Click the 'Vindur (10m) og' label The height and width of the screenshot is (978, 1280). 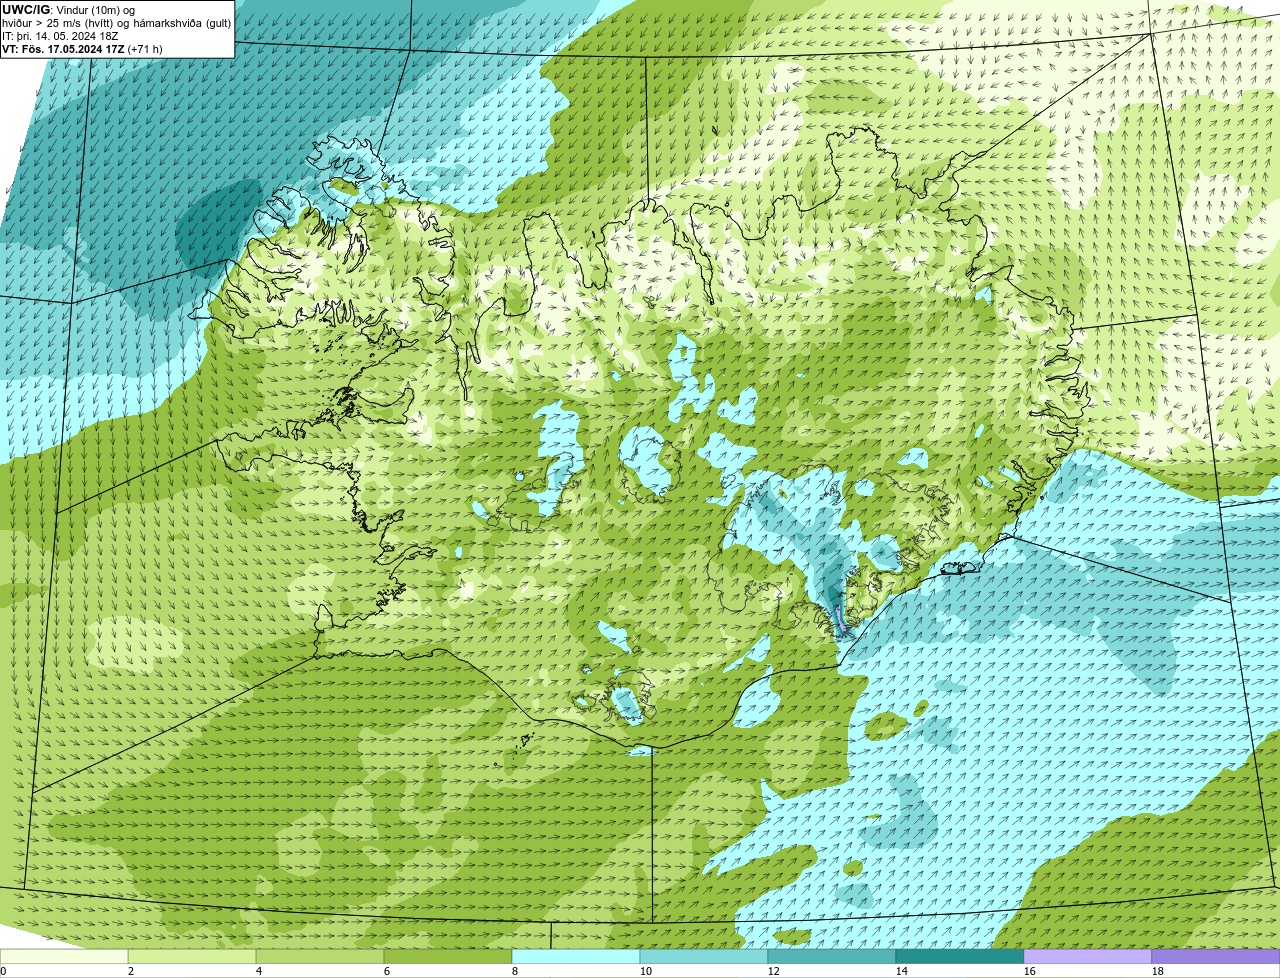[96, 10]
